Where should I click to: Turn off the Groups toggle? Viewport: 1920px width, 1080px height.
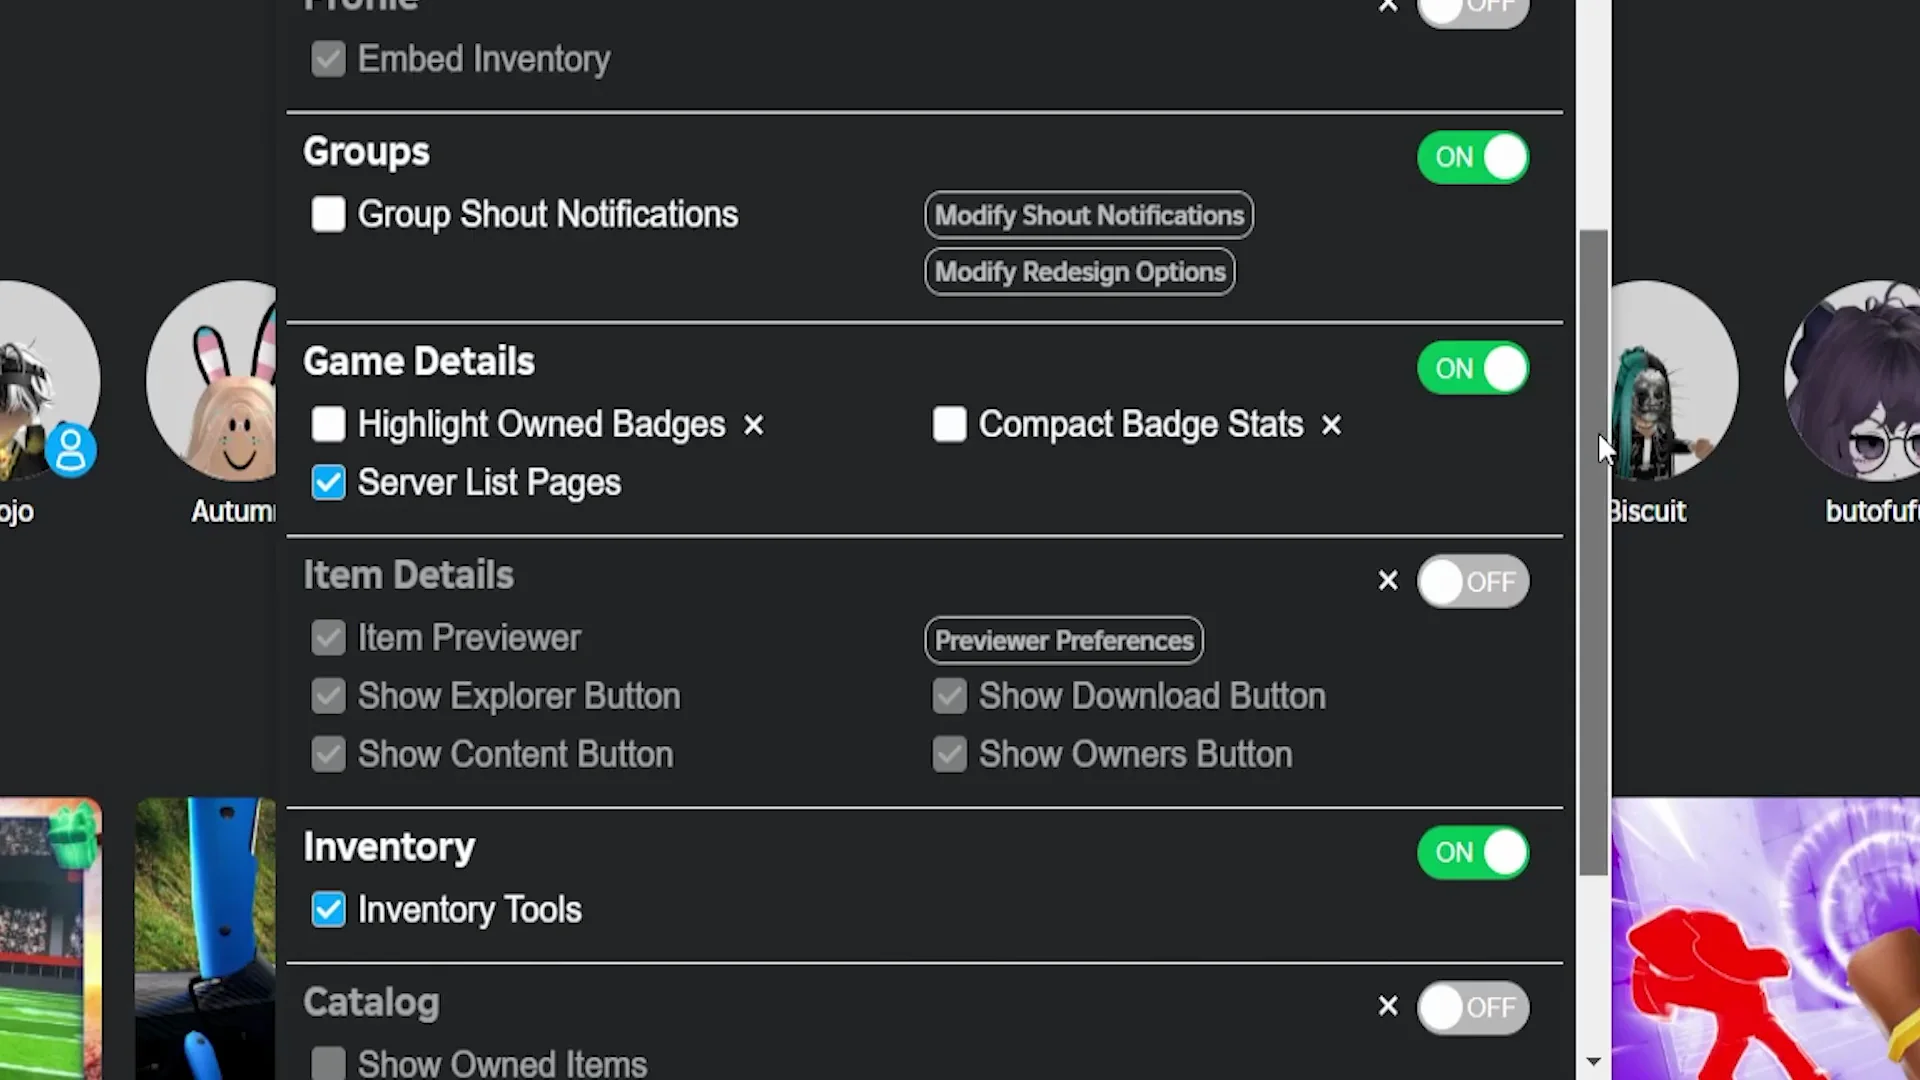[x=1473, y=157]
